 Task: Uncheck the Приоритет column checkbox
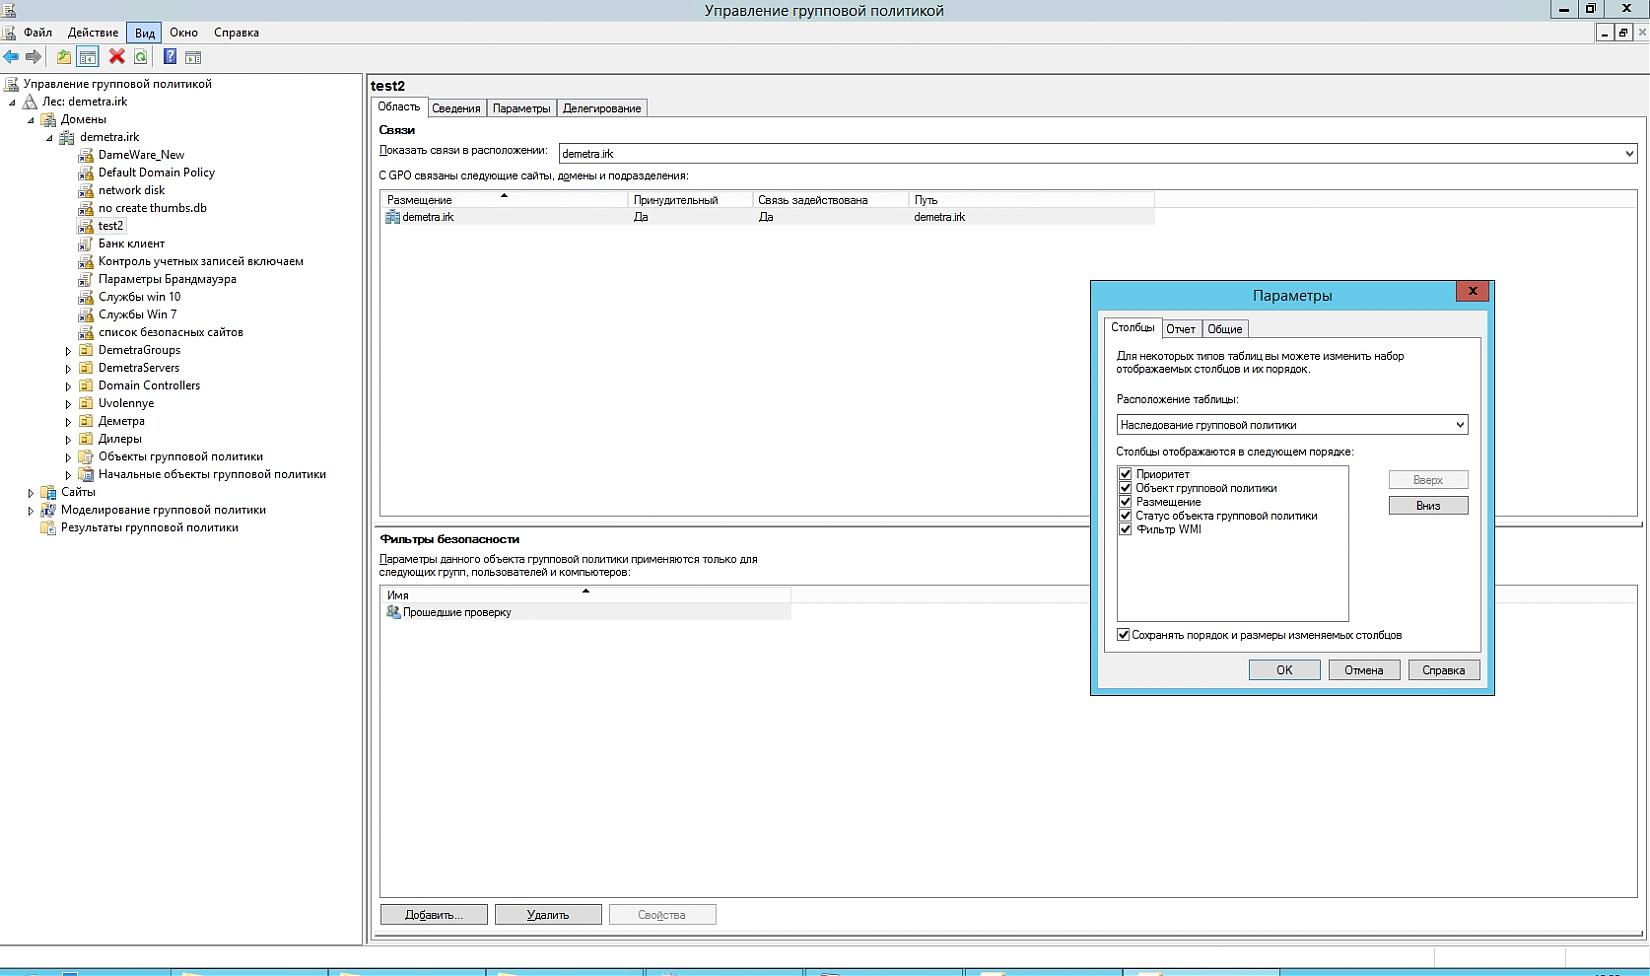pos(1125,474)
